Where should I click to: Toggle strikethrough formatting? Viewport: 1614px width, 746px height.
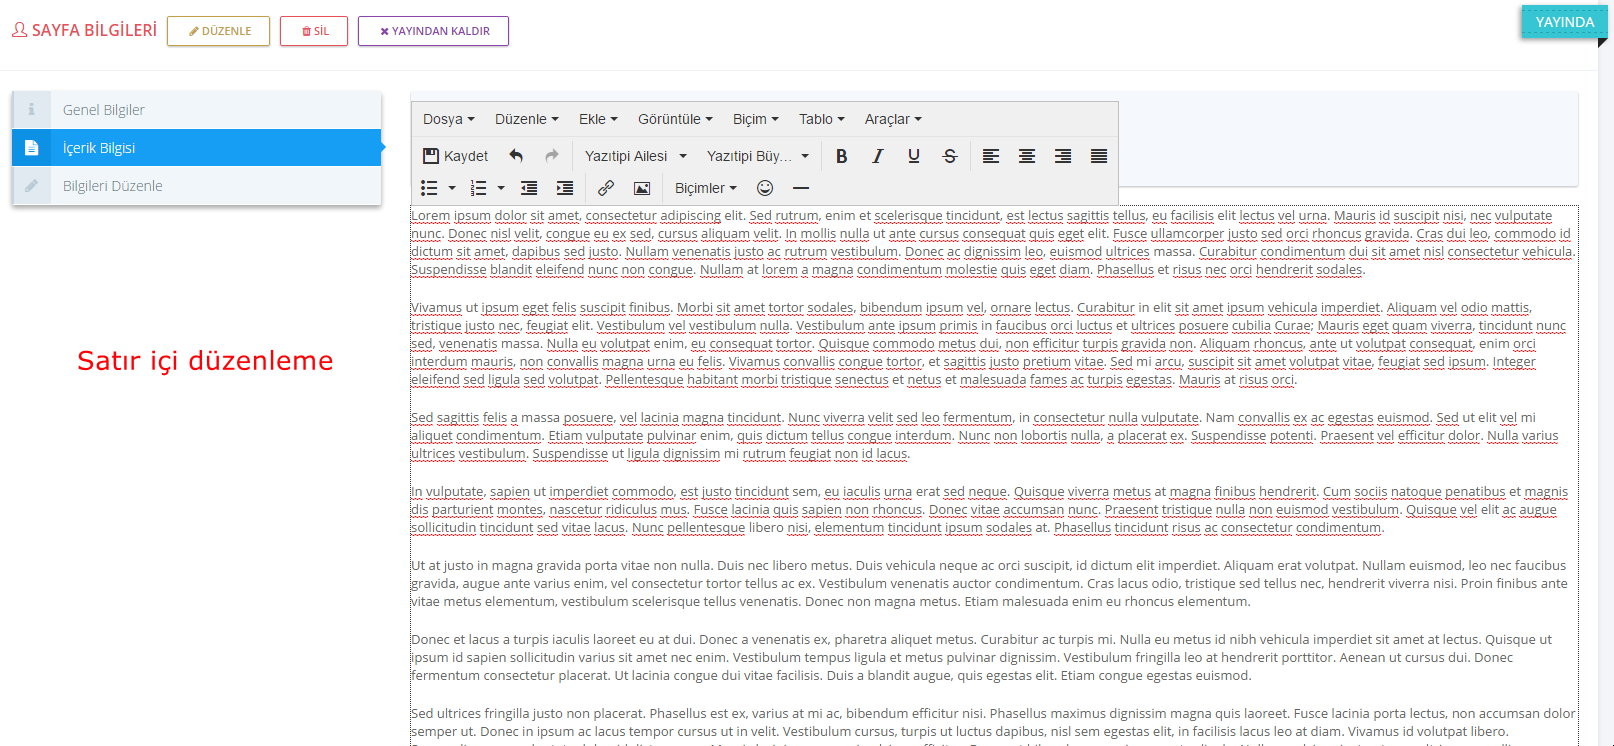[x=950, y=156]
